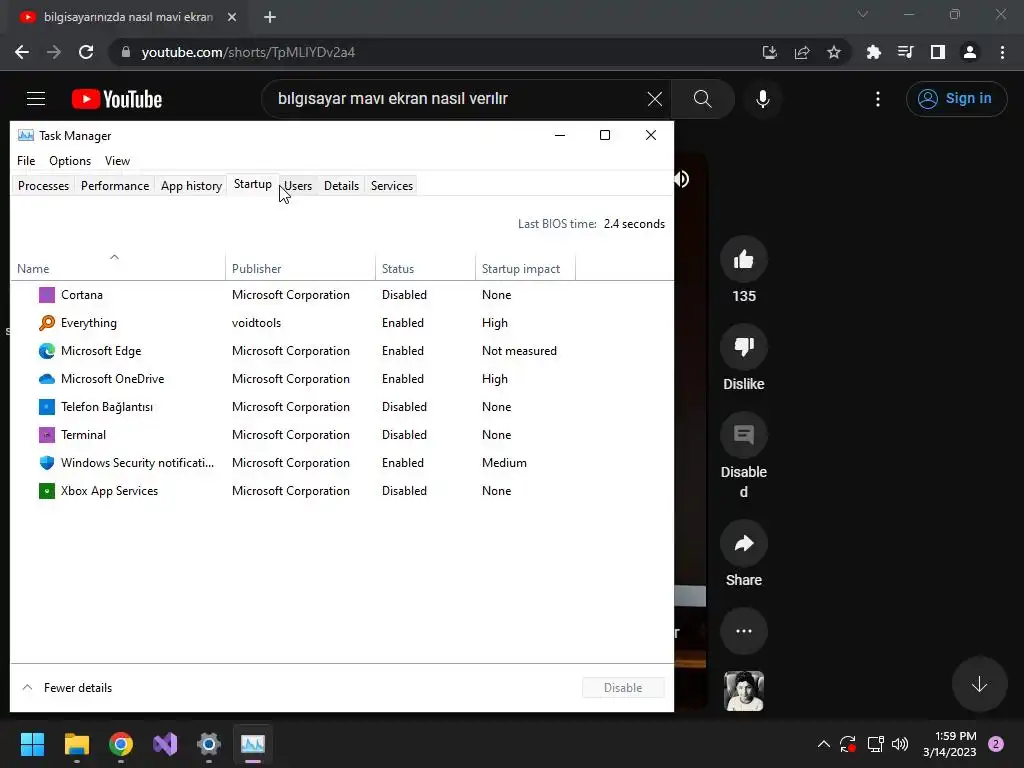
Task: Clear the YouTube search box text
Action: 654,99
